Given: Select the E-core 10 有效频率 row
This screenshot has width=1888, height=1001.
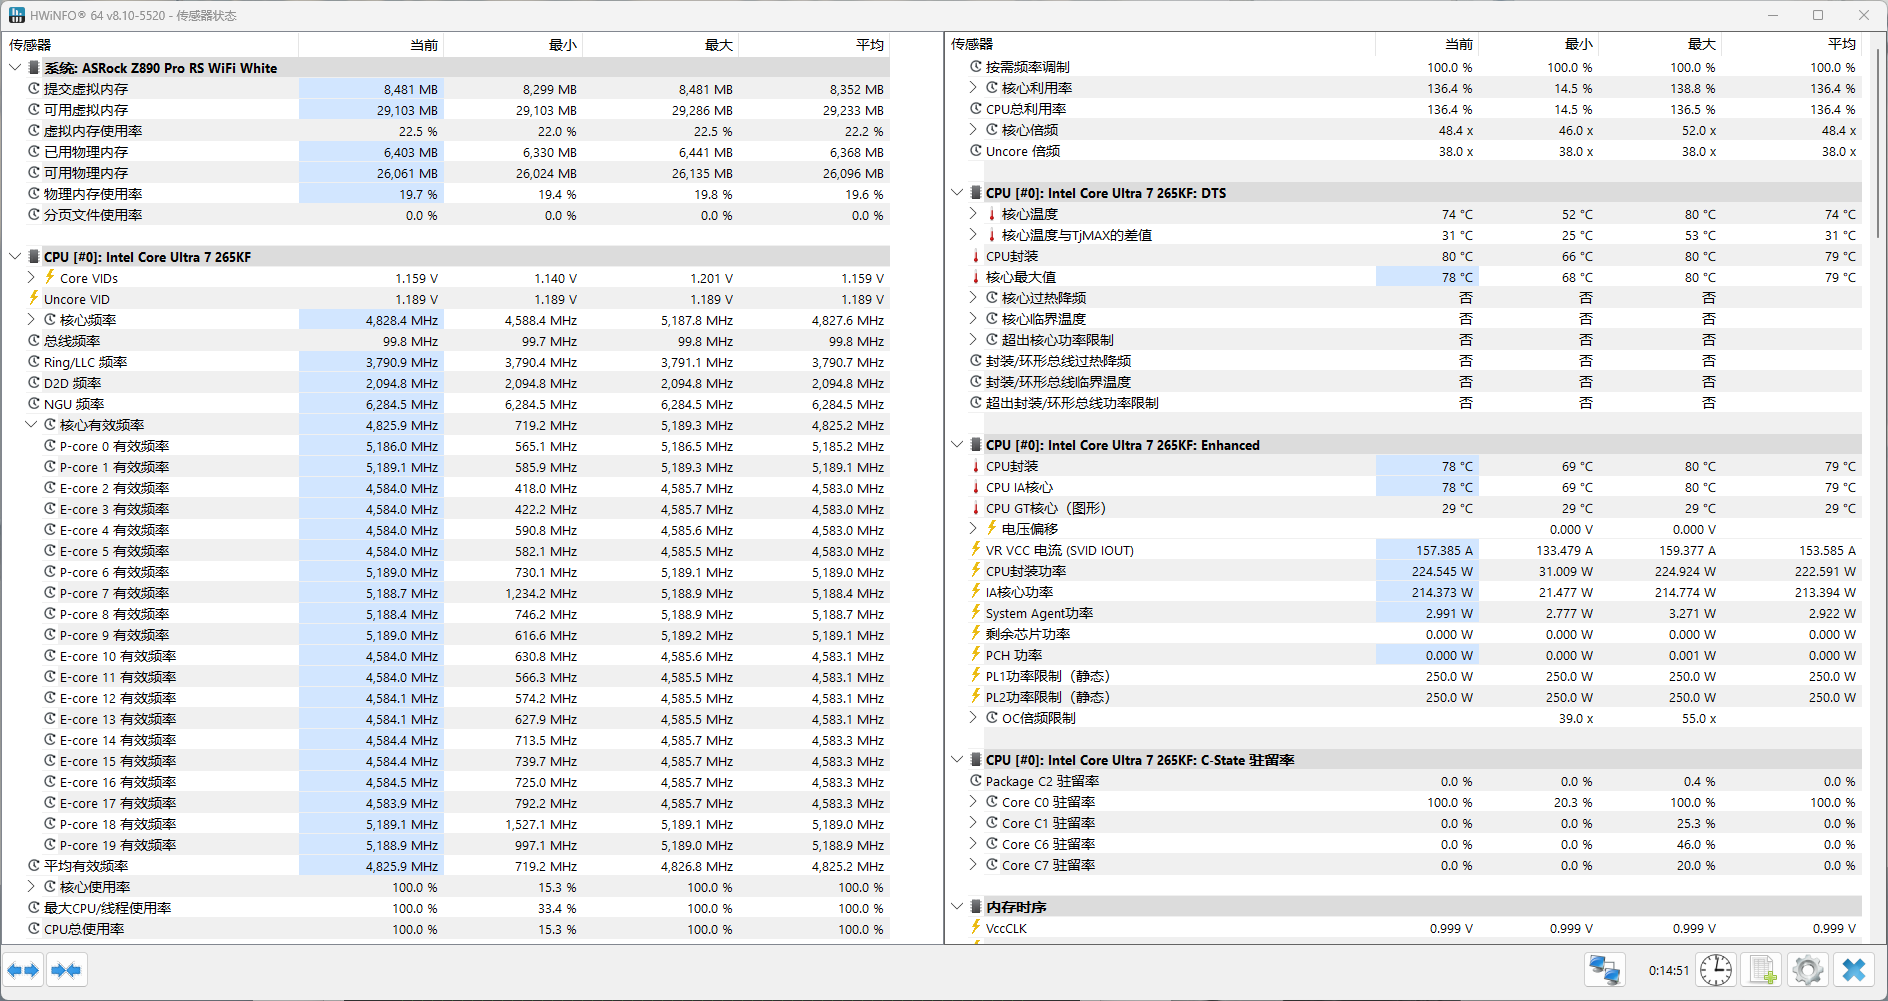Looking at the screenshot, I should pyautogui.click(x=446, y=656).
